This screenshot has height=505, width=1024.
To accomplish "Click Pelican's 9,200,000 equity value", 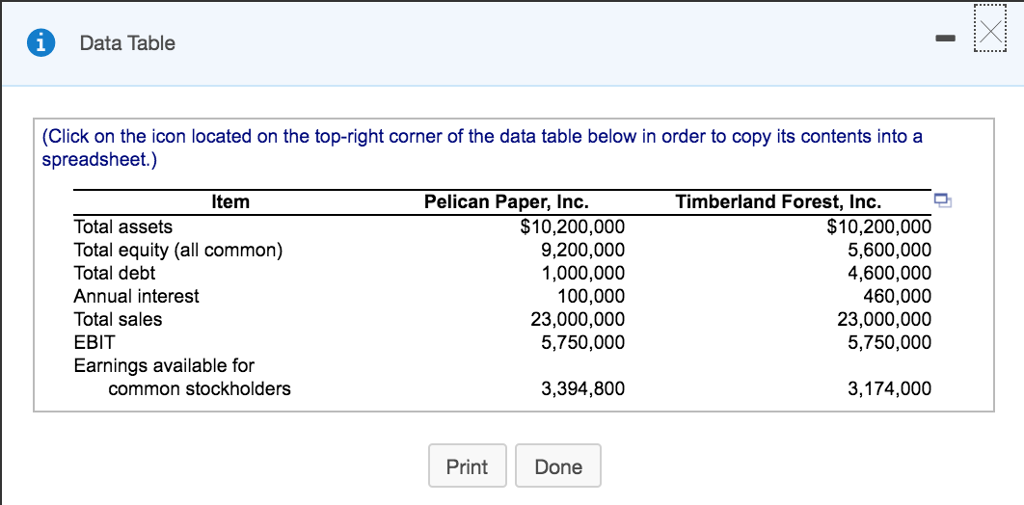I will tap(583, 250).
